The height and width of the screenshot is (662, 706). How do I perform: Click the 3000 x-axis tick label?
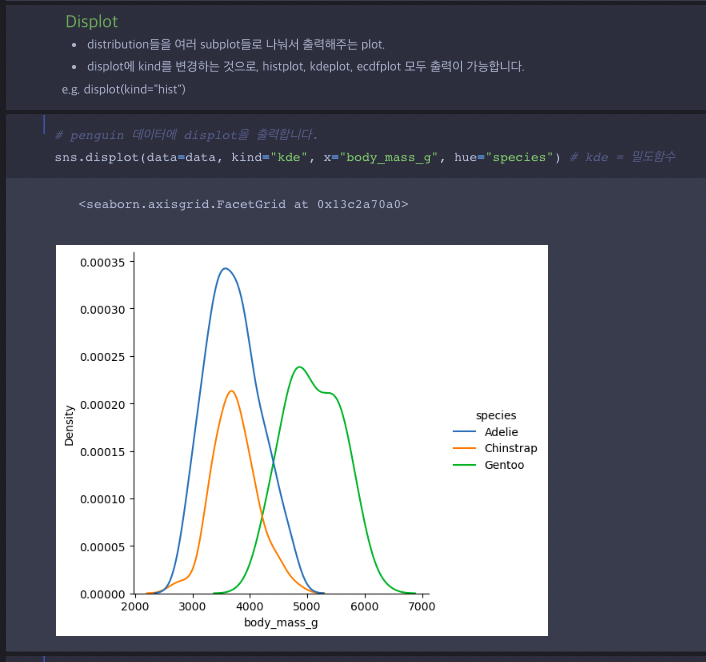[x=192, y=607]
